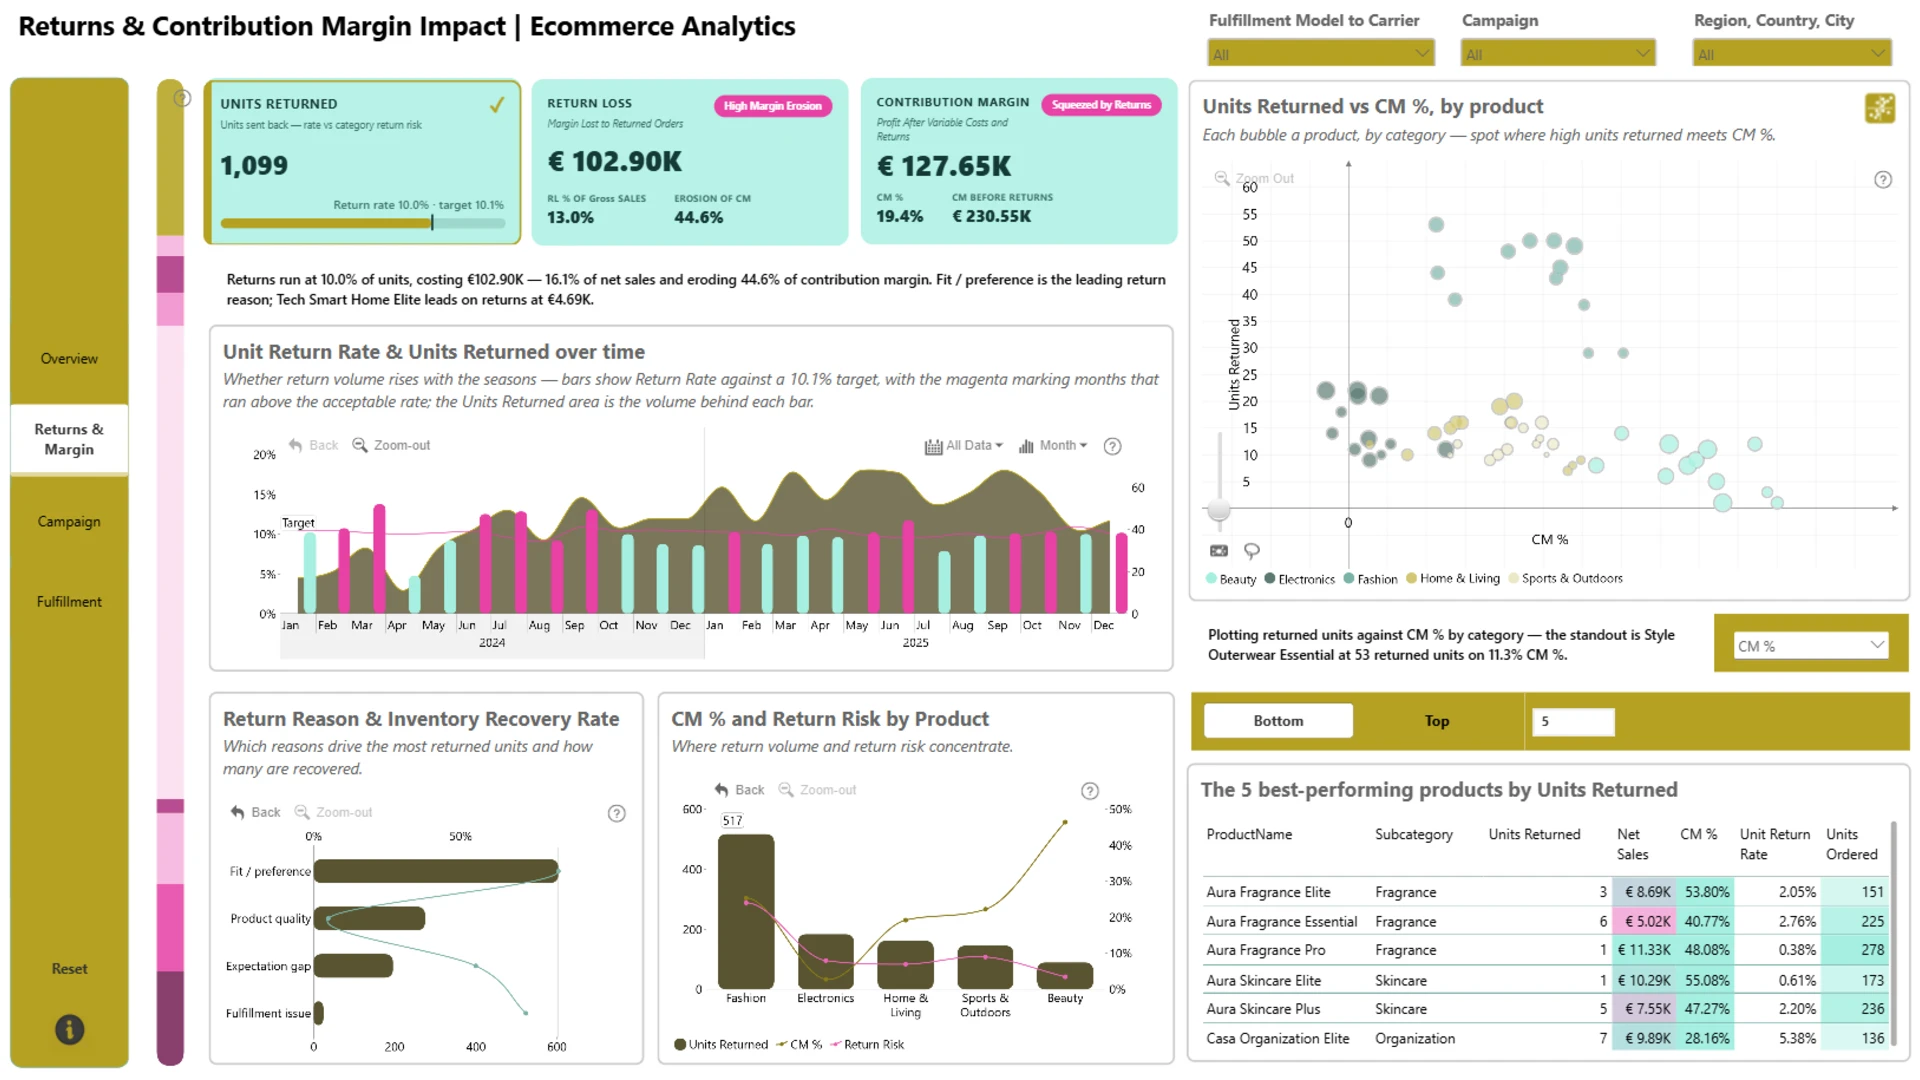Open the scatter chart icon button
1920x1080 pixels.
[x=1879, y=108]
